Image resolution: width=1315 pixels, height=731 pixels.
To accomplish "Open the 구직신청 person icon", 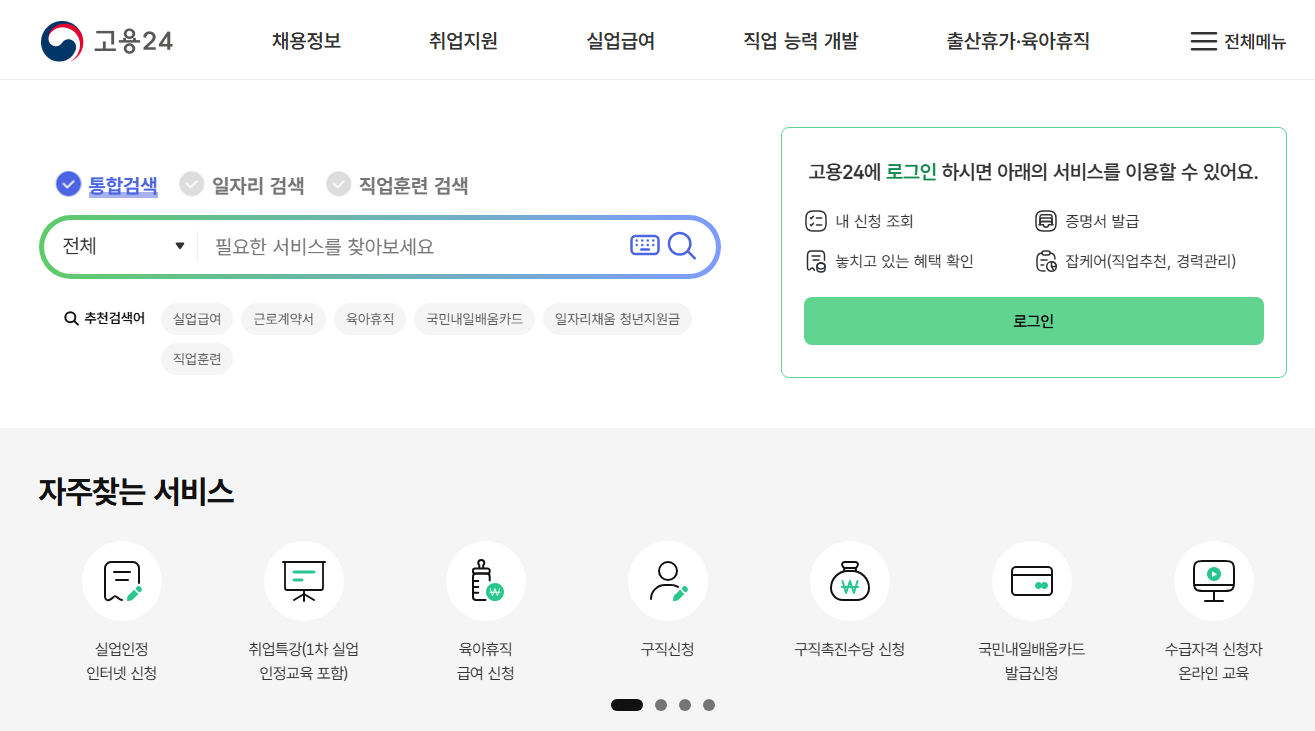I will click(x=668, y=581).
